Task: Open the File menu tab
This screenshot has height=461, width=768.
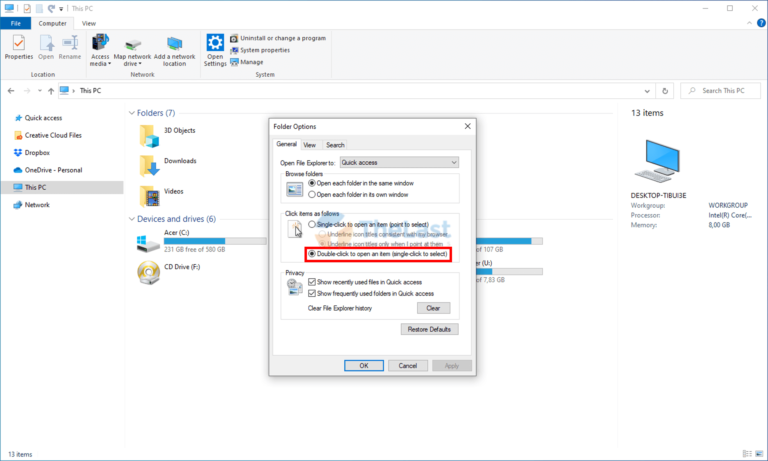Action: point(16,23)
